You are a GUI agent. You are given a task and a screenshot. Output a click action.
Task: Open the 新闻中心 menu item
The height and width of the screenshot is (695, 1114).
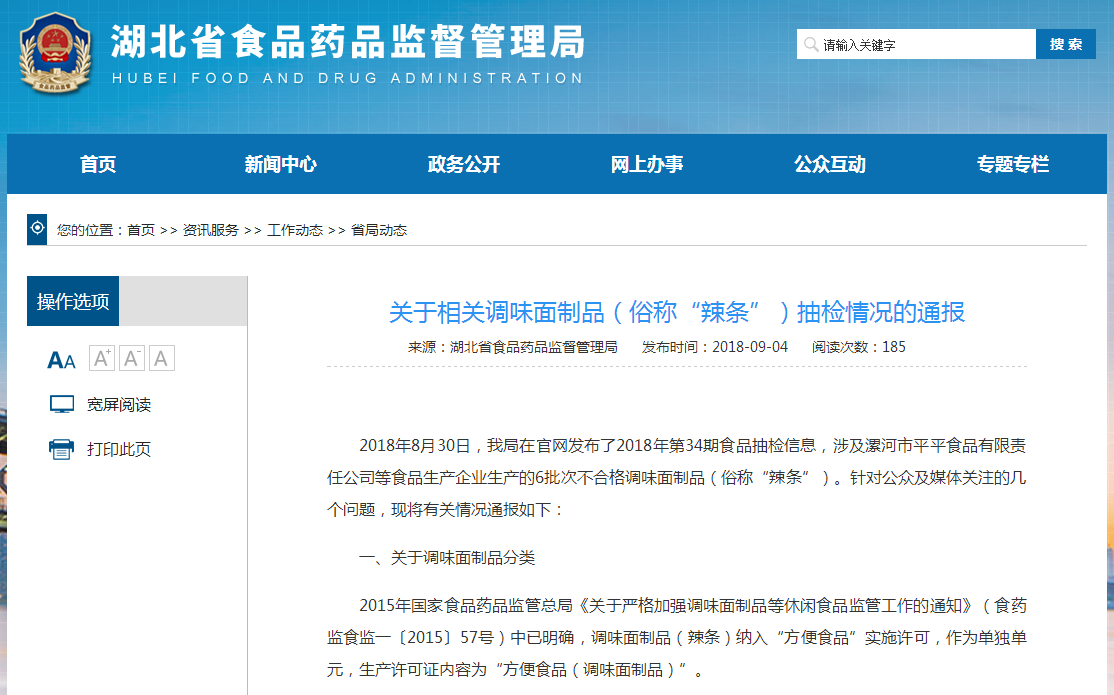[281, 164]
